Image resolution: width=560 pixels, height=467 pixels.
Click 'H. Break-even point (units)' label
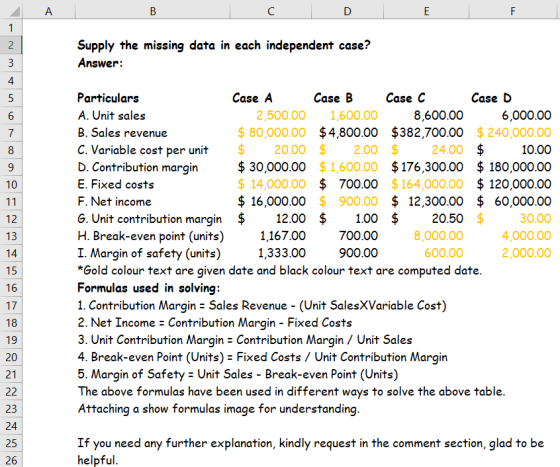pyautogui.click(x=151, y=236)
